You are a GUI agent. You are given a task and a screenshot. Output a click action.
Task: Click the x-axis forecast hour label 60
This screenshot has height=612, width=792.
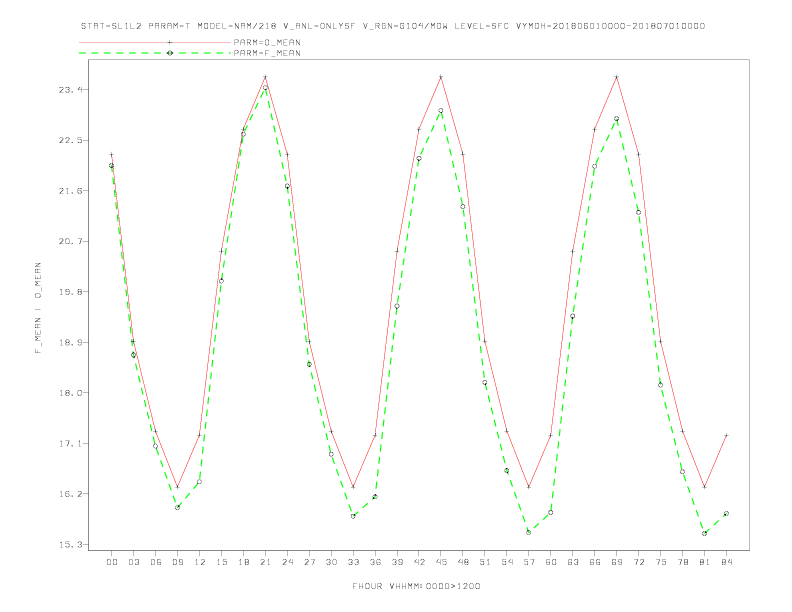[551, 562]
